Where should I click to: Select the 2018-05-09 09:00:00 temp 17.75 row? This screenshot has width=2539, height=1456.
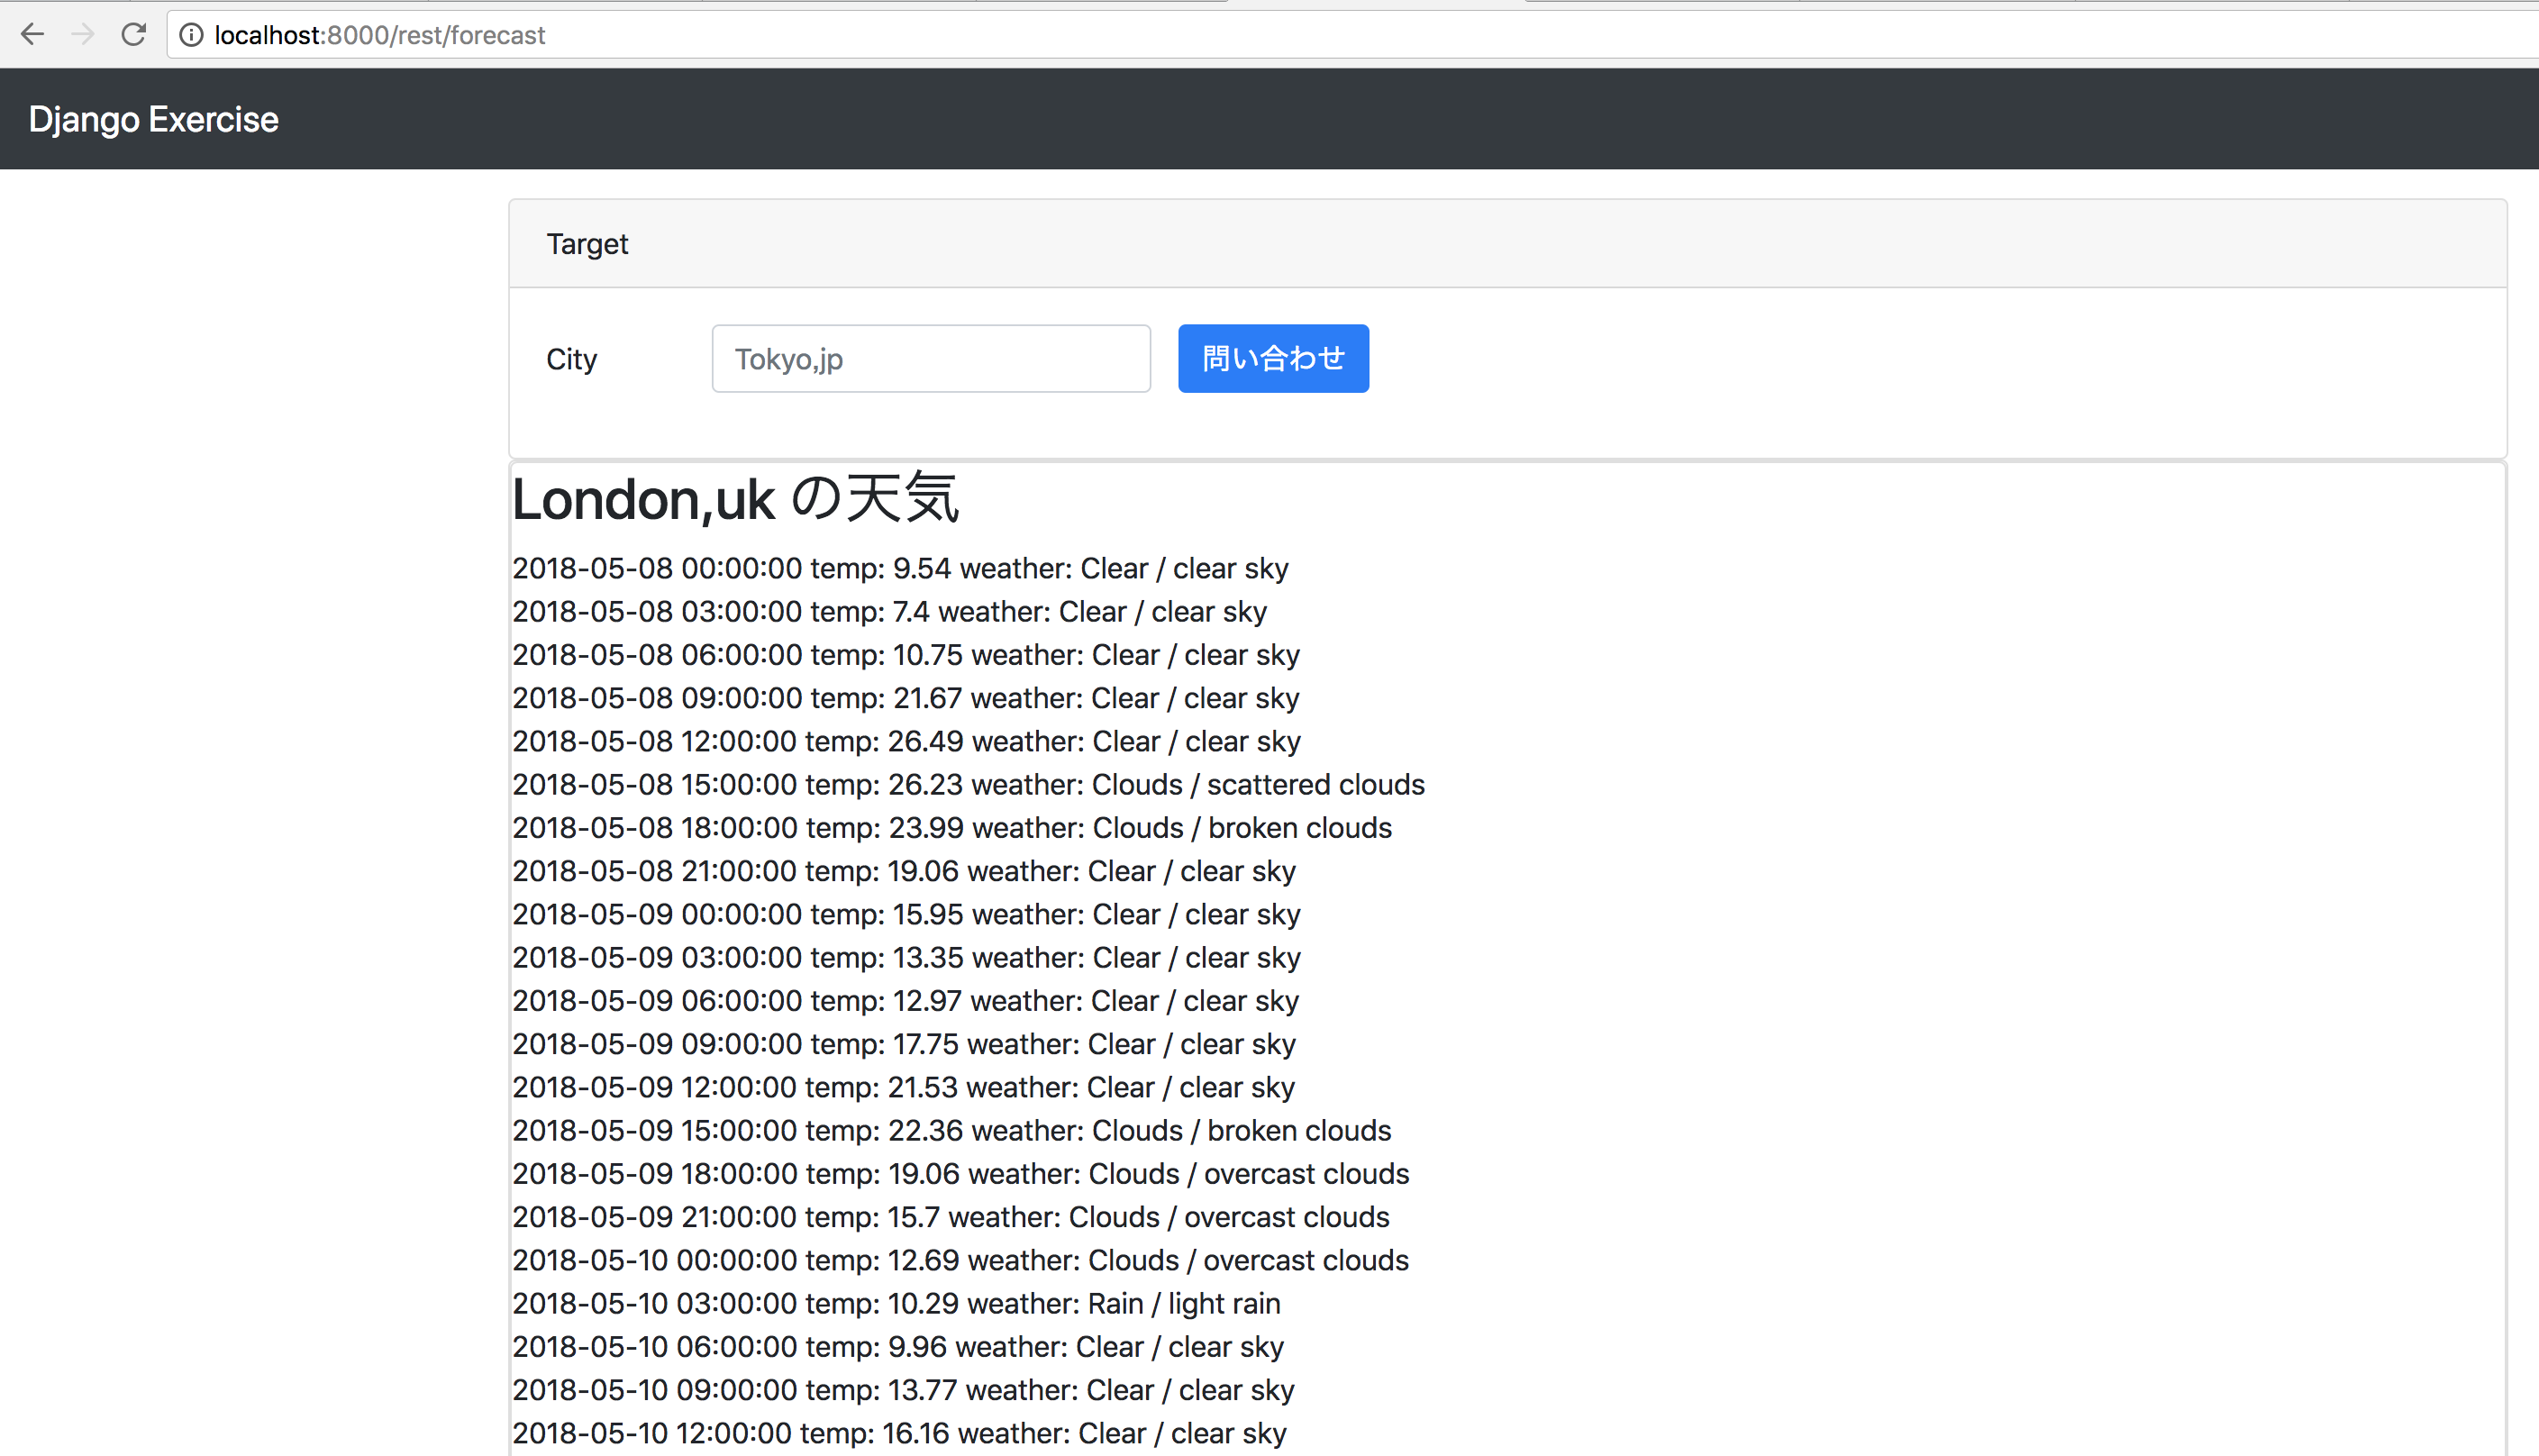[x=904, y=1044]
